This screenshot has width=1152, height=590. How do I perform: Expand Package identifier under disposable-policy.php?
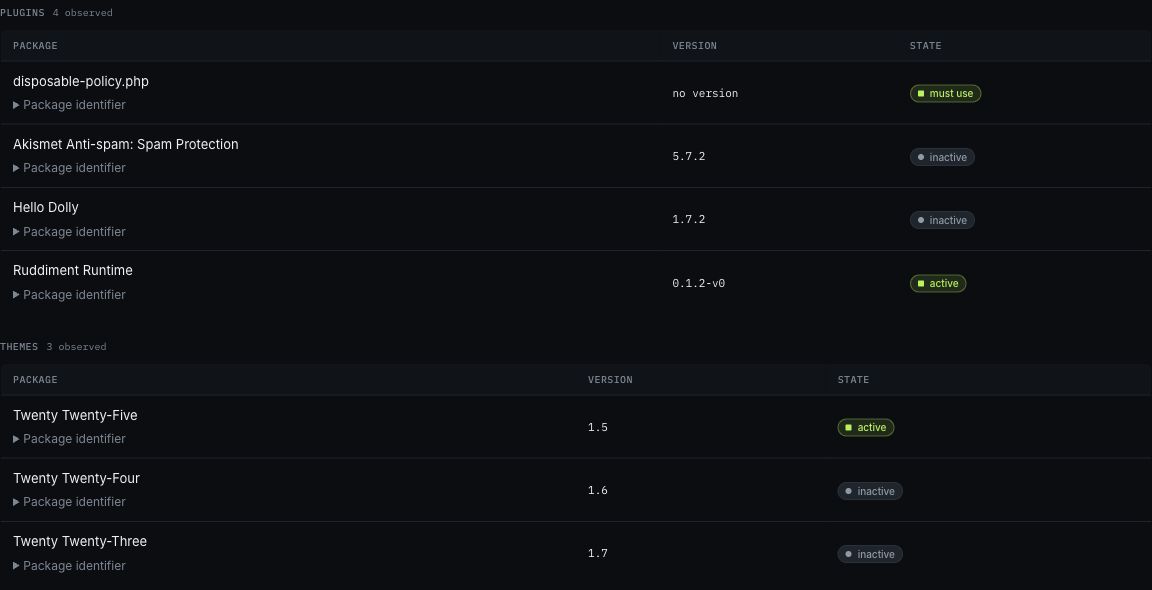69,105
